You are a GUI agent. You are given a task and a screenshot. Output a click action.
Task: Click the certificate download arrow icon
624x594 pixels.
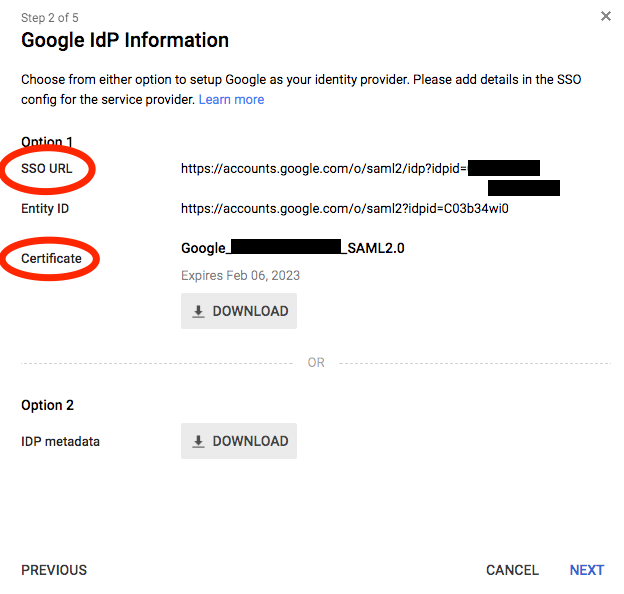click(x=198, y=311)
